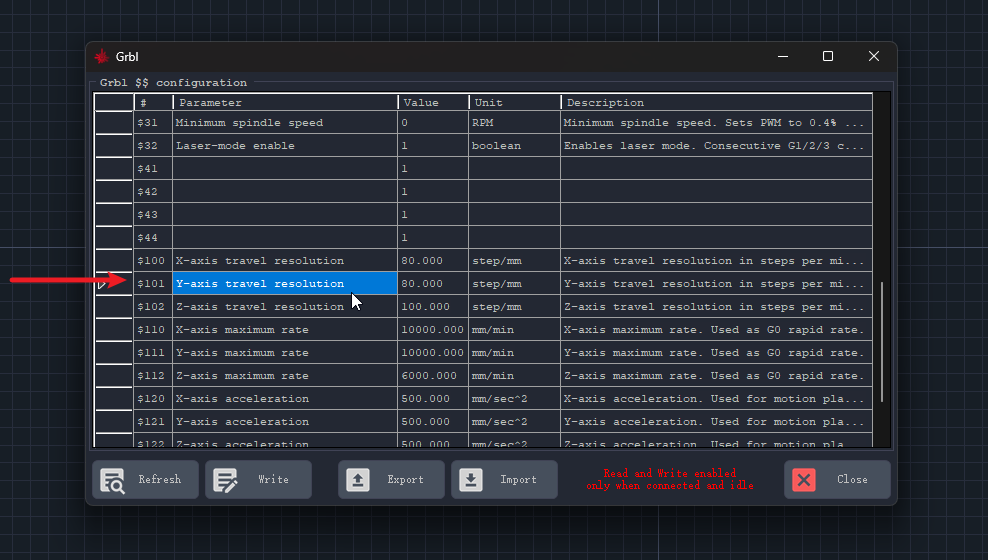988x560 pixels.
Task: Click the red X Close icon
Action: tap(804, 480)
